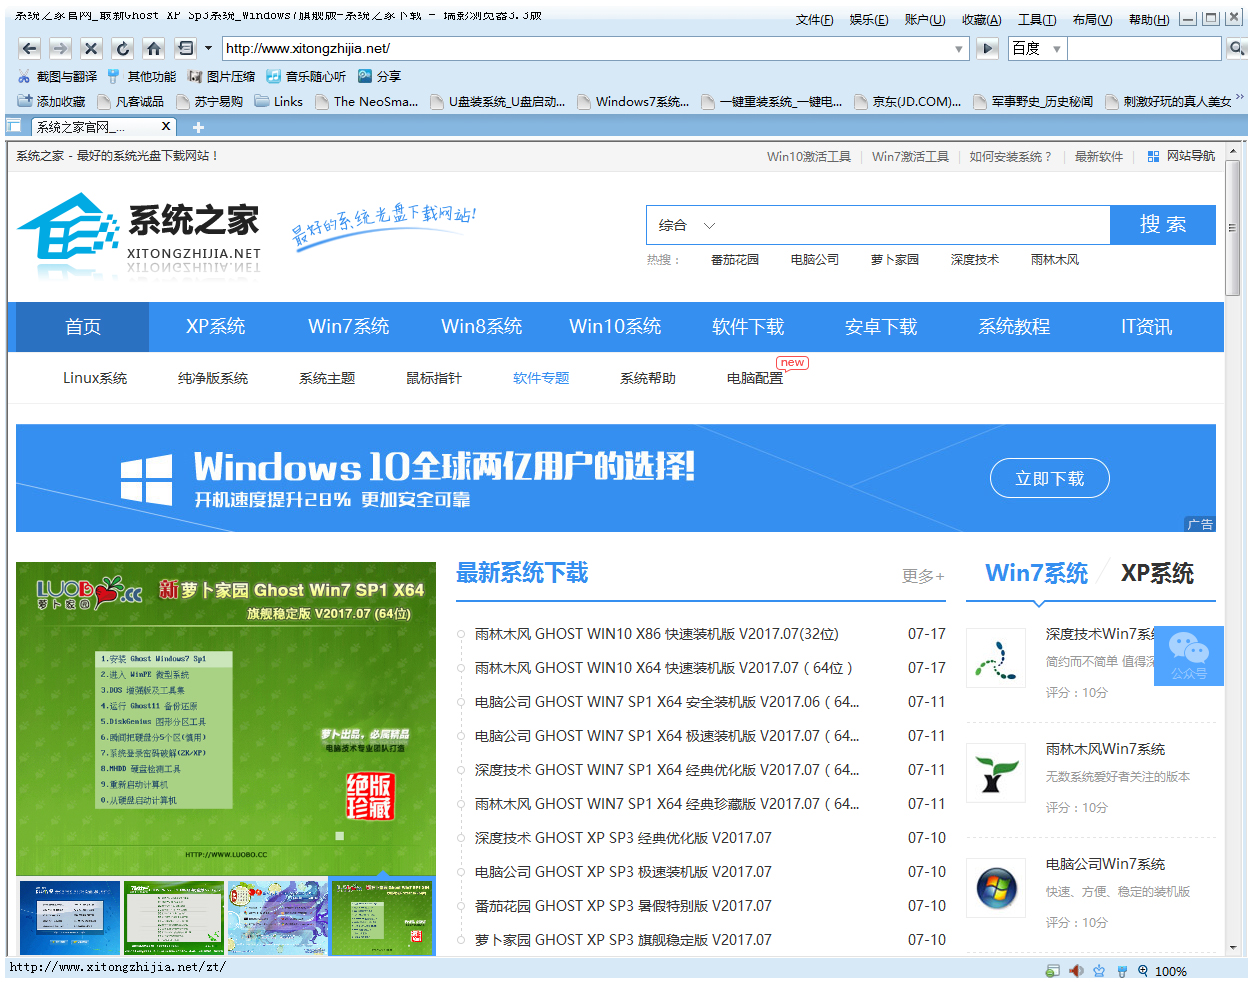
Task: Open Win10系统 in the navigation bar
Action: (x=615, y=327)
